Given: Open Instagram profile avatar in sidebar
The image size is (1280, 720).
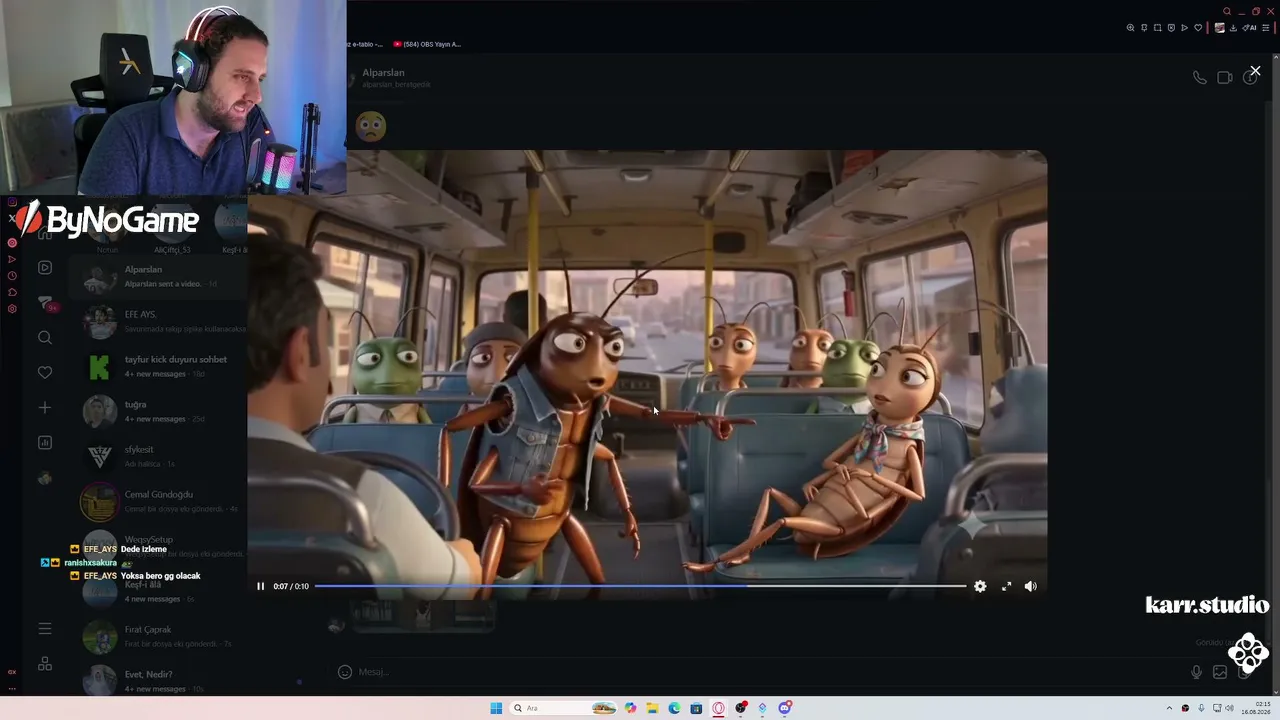Looking at the screenshot, I should (x=45, y=478).
